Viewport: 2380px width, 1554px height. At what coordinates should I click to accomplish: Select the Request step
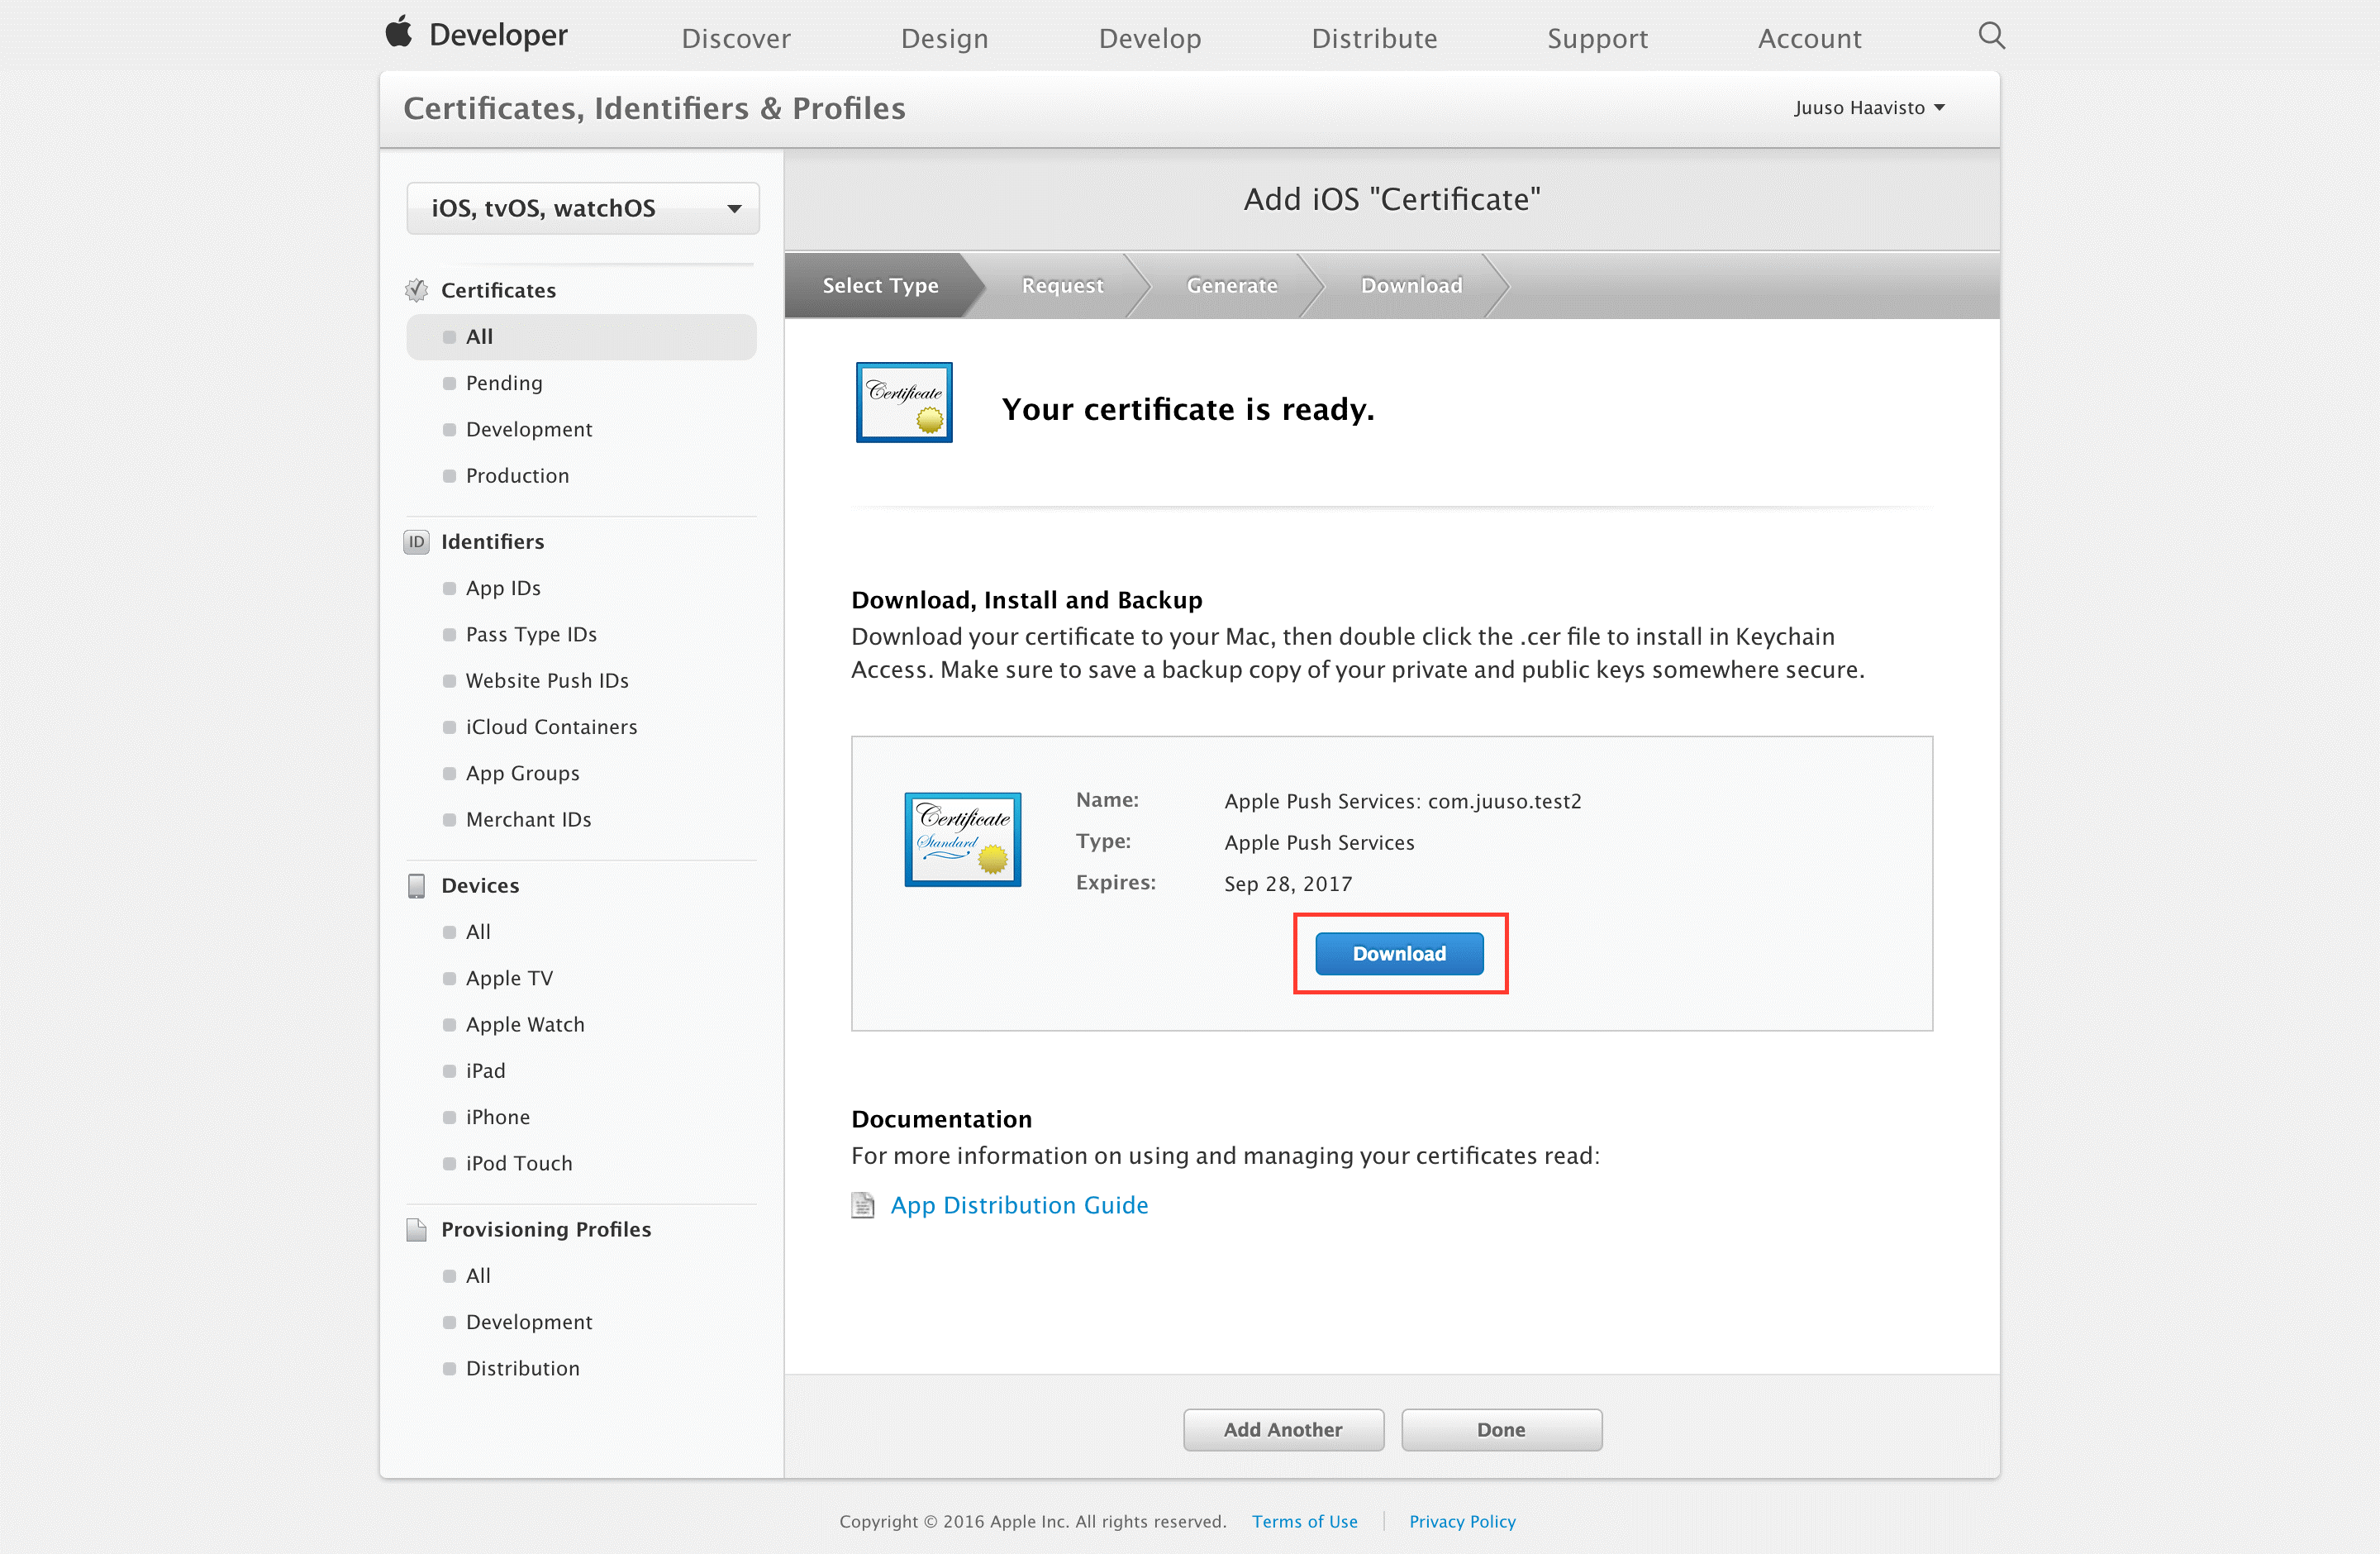click(x=1062, y=285)
